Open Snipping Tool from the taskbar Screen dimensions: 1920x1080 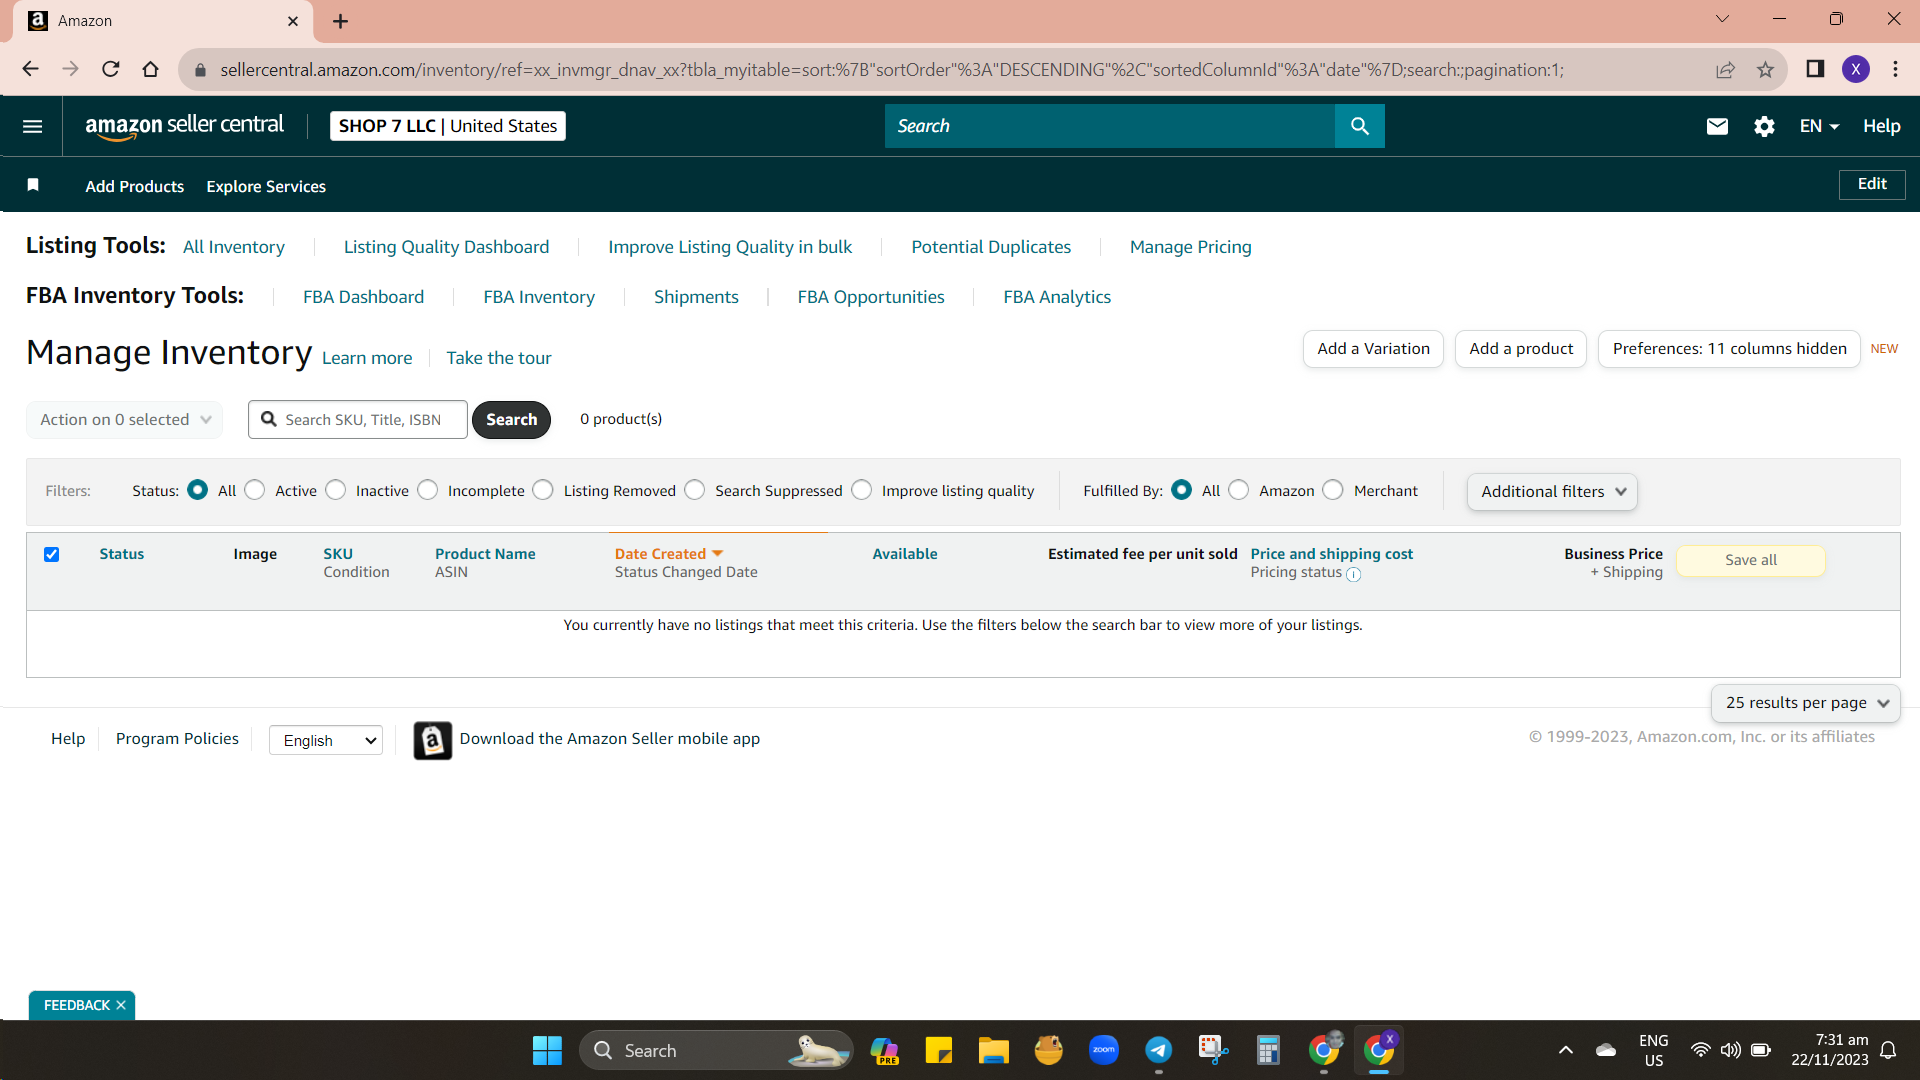1213,1050
